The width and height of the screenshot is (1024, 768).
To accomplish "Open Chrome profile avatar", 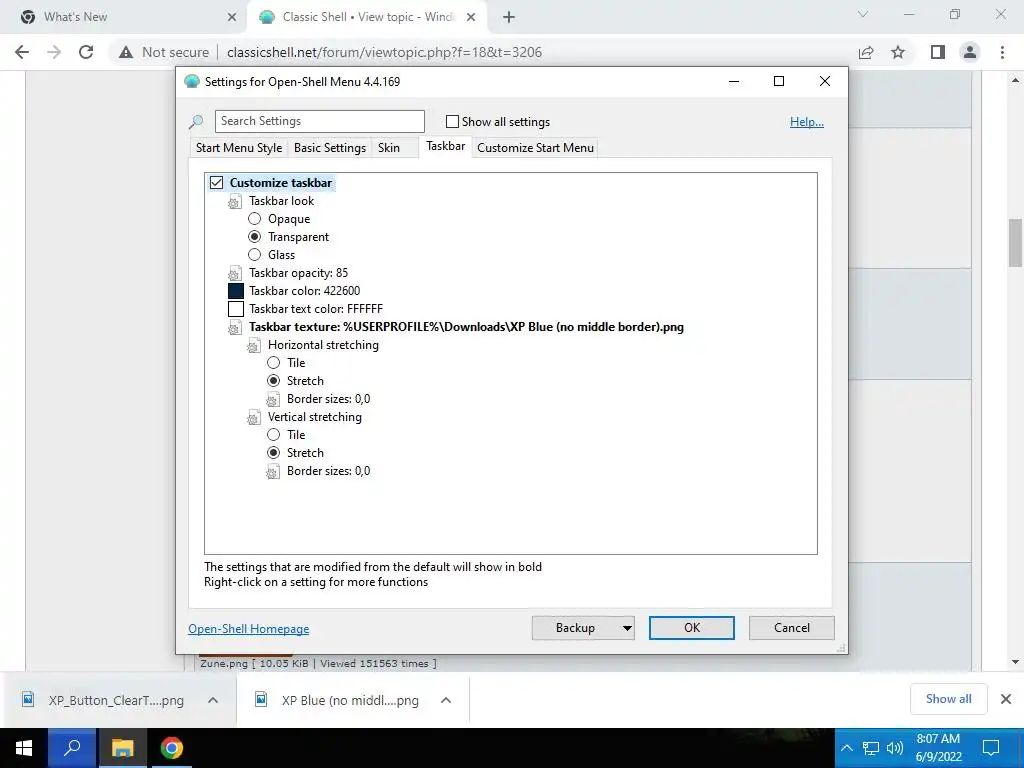I will coord(970,52).
